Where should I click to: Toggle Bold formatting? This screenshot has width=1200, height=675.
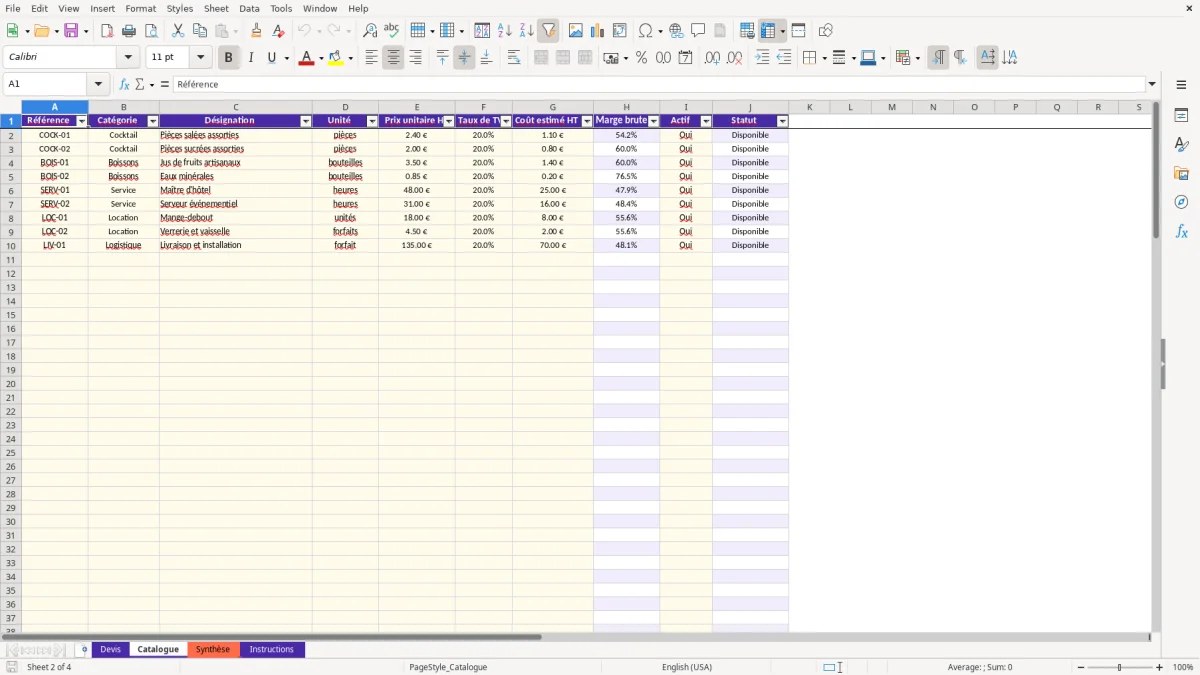(x=228, y=58)
